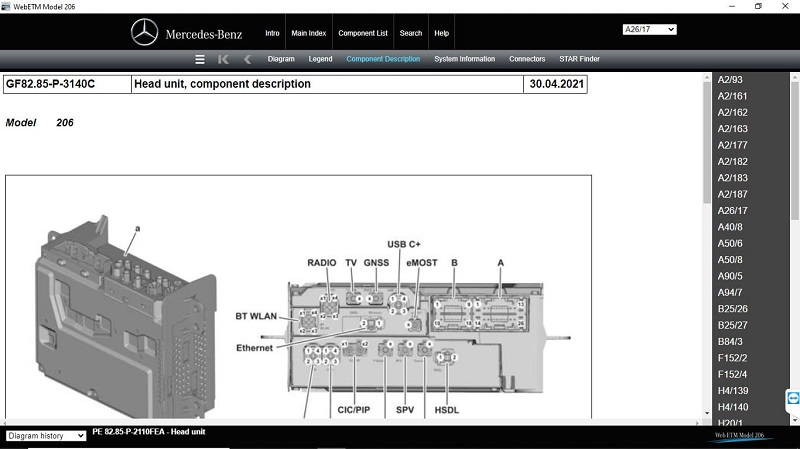Select component A2/93 in list
Screen dimensions: 800x449
(730, 80)
